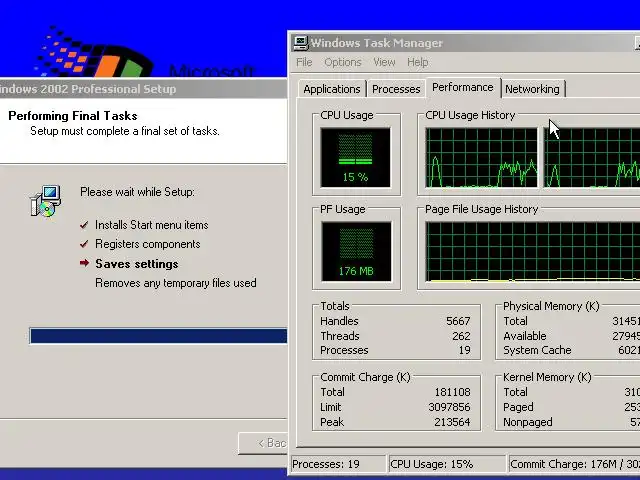Screen dimensions: 640x480
Task: Click the Back button in Setup wizard
Action: [x=263, y=443]
